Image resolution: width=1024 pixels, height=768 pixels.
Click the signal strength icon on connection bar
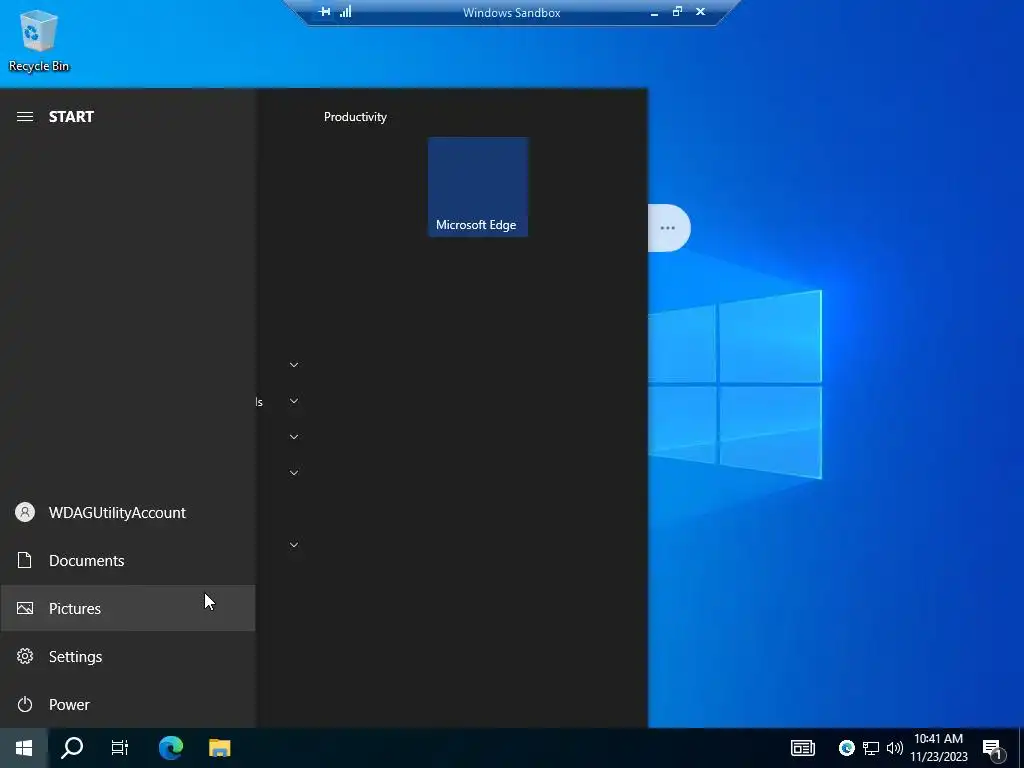pos(345,12)
